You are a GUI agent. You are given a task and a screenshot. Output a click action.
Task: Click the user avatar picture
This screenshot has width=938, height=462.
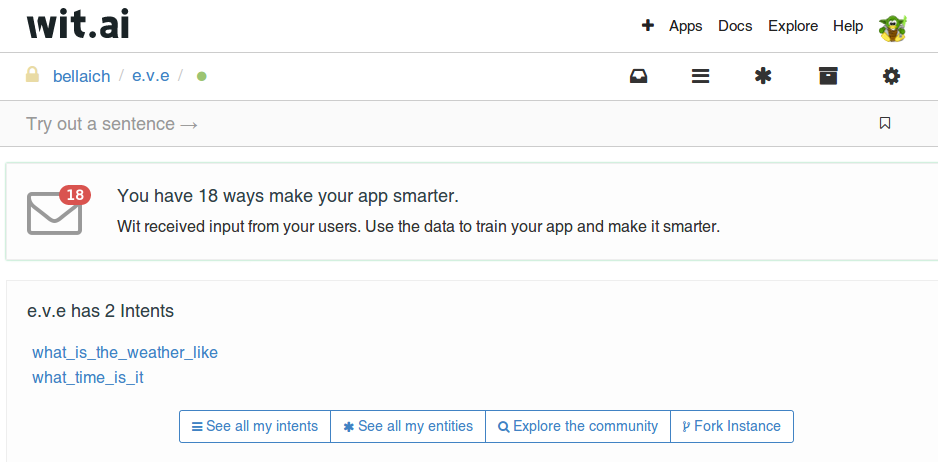[893, 28]
